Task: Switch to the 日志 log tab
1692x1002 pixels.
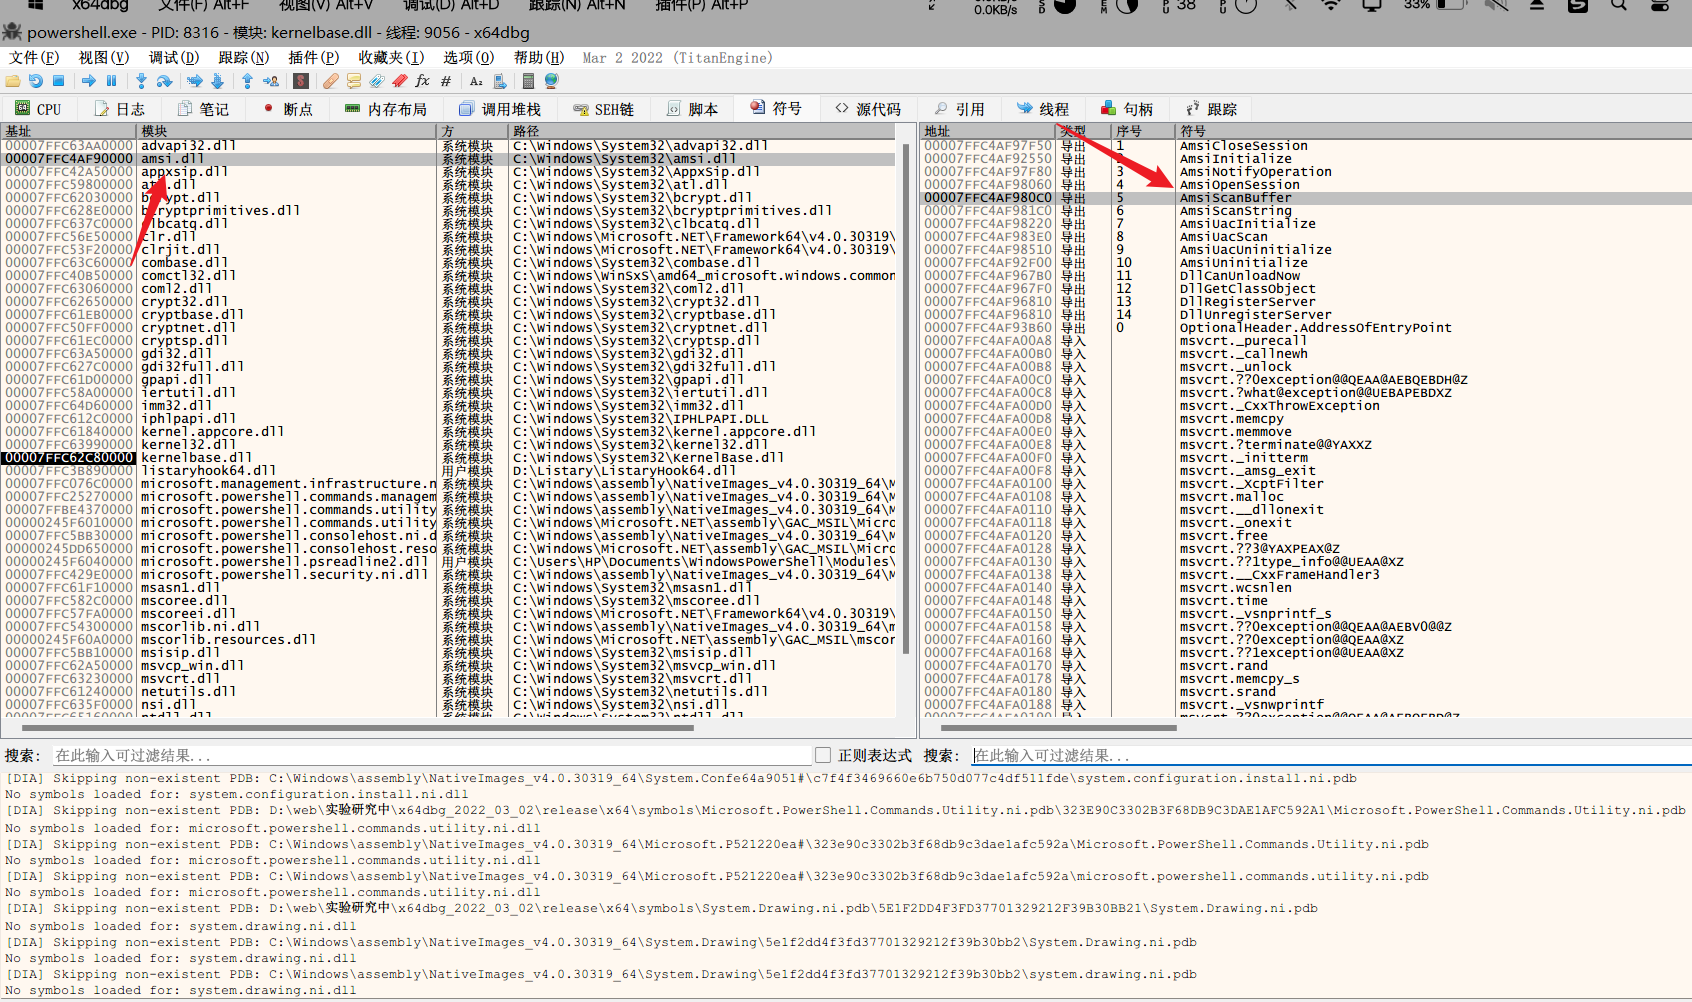Action: pos(120,109)
